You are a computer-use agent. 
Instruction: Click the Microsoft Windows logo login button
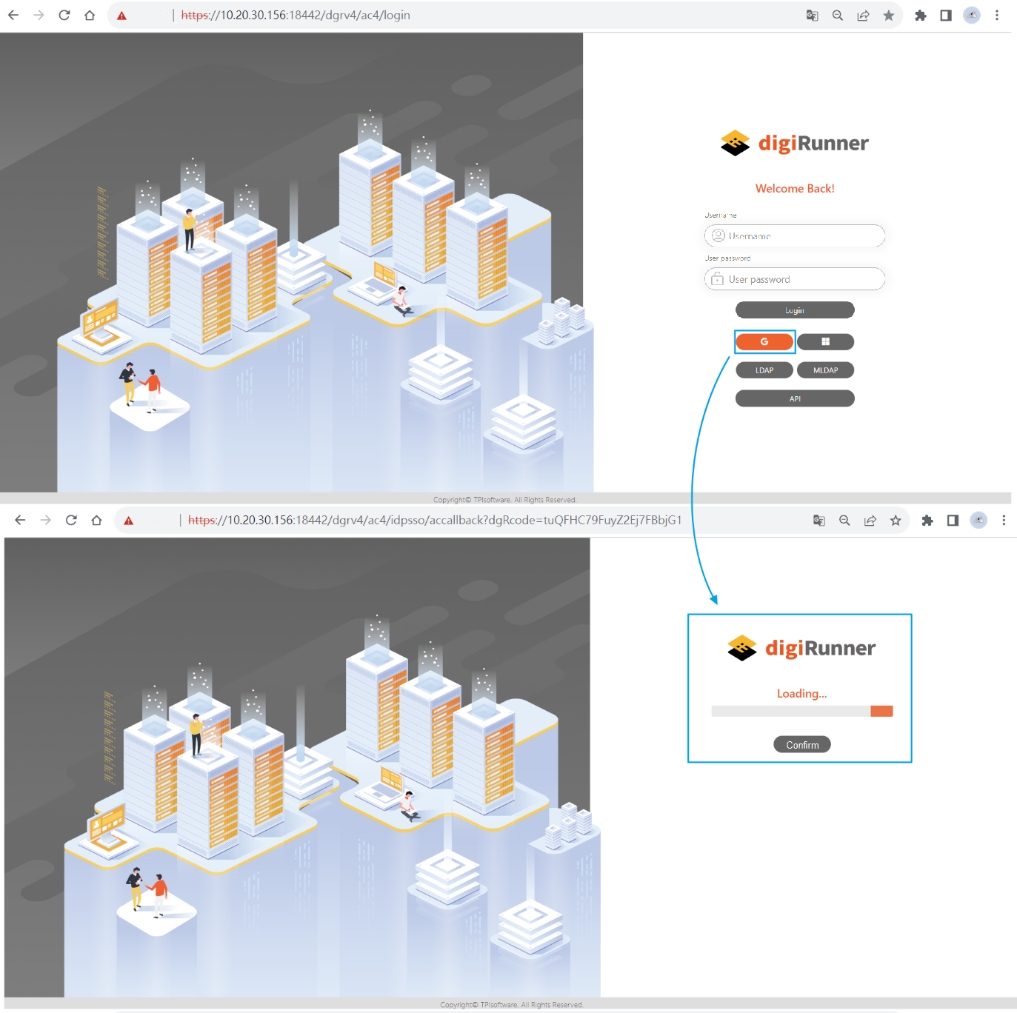[825, 342]
